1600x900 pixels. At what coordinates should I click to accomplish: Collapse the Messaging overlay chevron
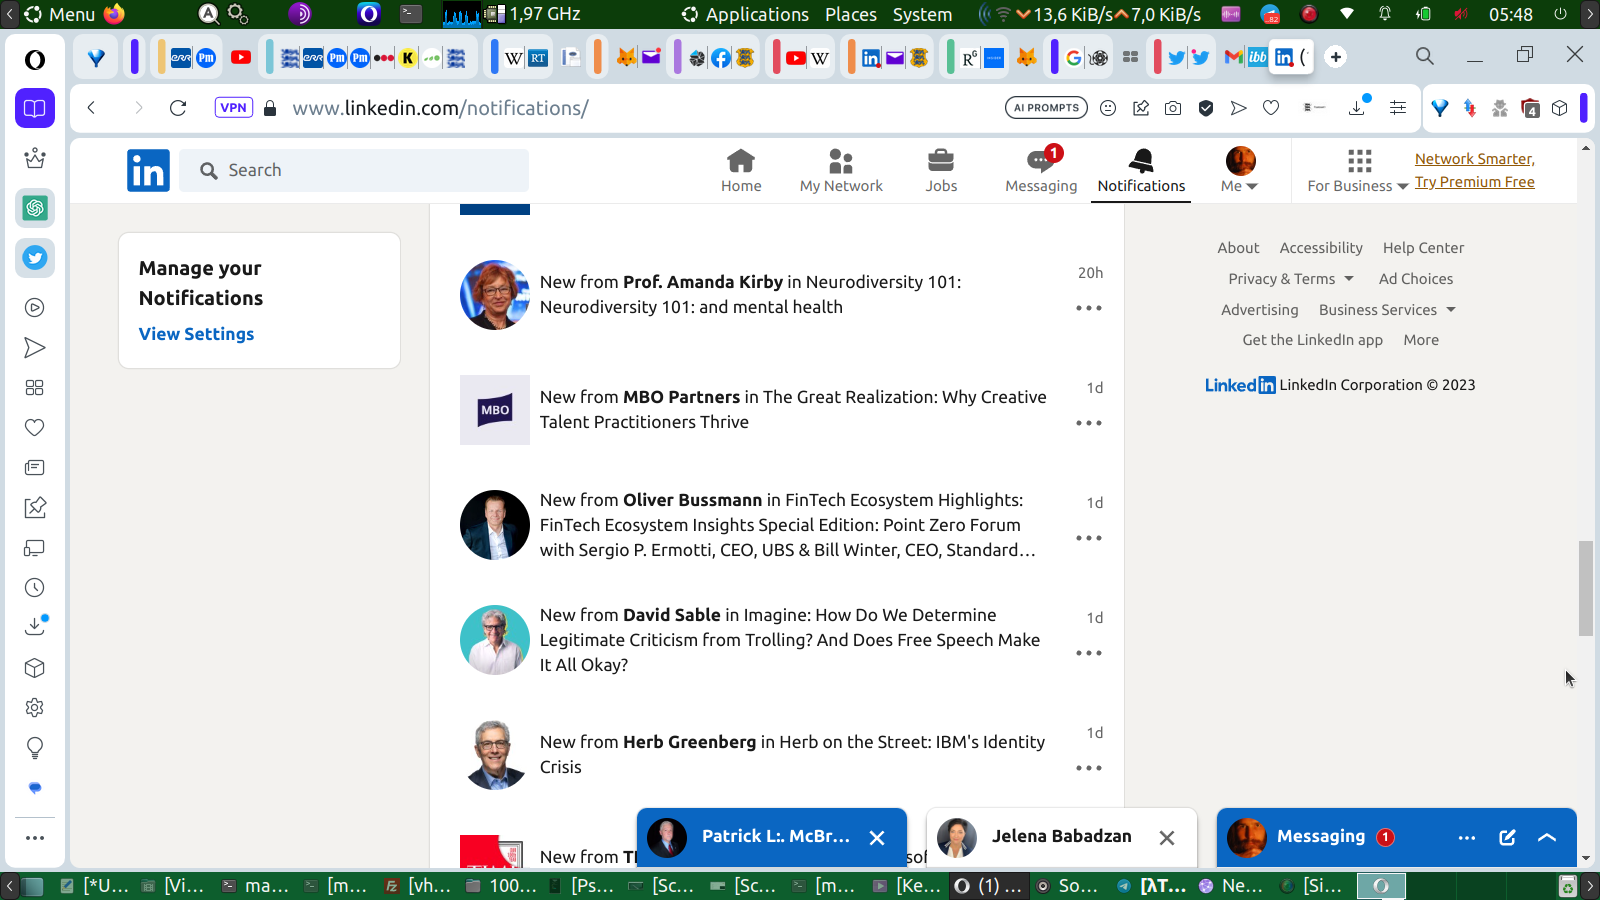click(1547, 838)
